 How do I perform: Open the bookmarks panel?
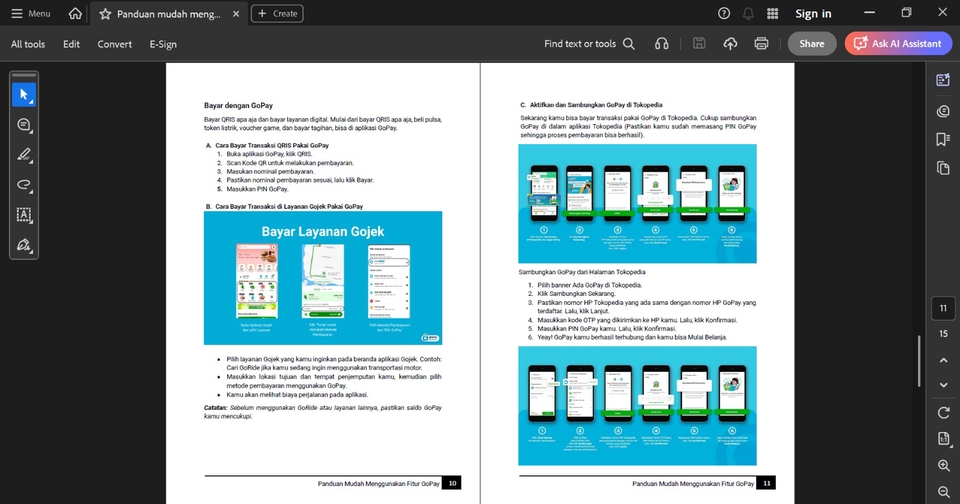943,140
